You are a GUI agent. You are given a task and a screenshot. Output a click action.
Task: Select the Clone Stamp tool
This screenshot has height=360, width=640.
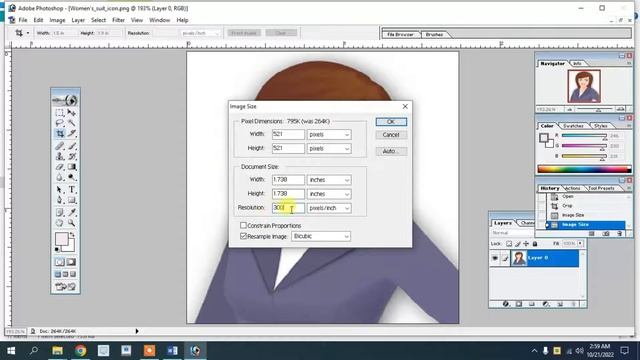click(60, 156)
